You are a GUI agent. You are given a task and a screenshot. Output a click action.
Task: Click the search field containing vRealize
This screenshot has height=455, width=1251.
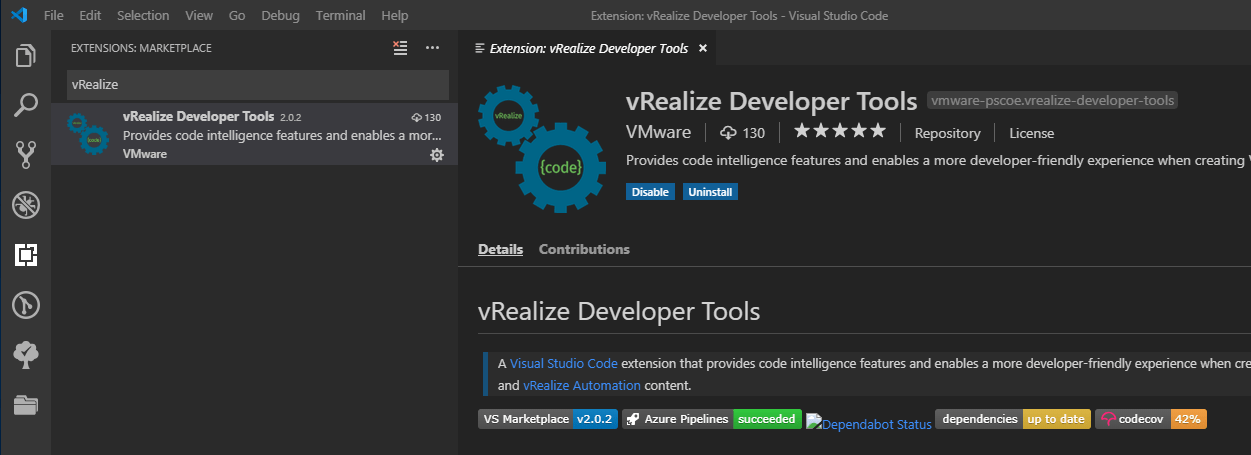257,85
